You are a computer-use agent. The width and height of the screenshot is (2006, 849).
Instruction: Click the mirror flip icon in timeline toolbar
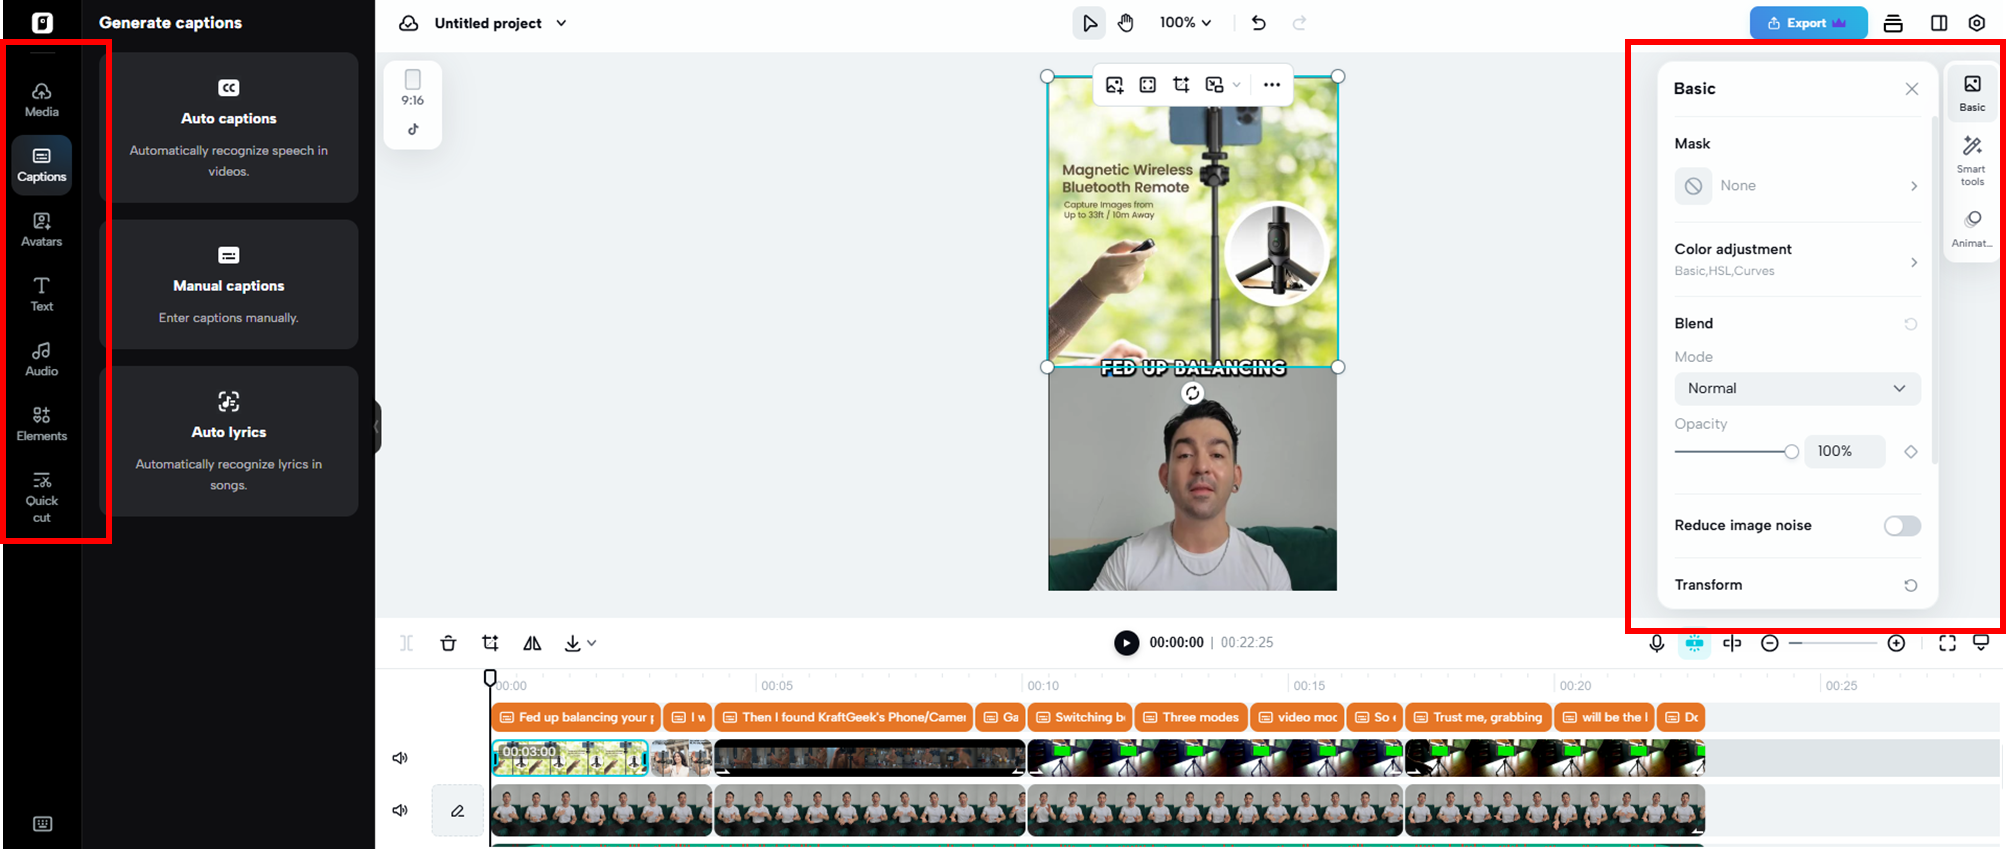click(532, 643)
